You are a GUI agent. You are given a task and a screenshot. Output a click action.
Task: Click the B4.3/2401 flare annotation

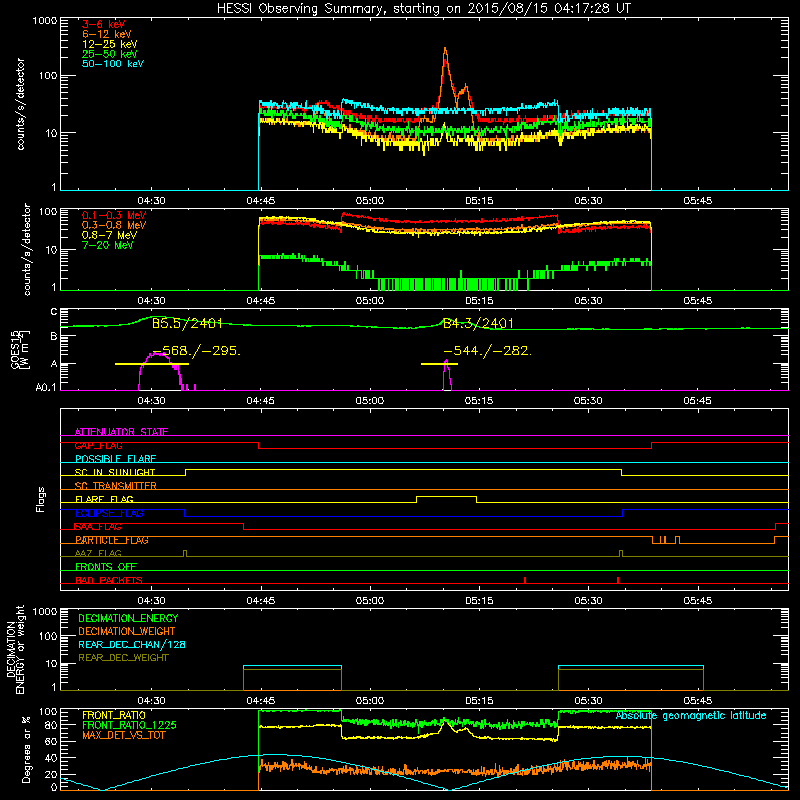(x=478, y=323)
